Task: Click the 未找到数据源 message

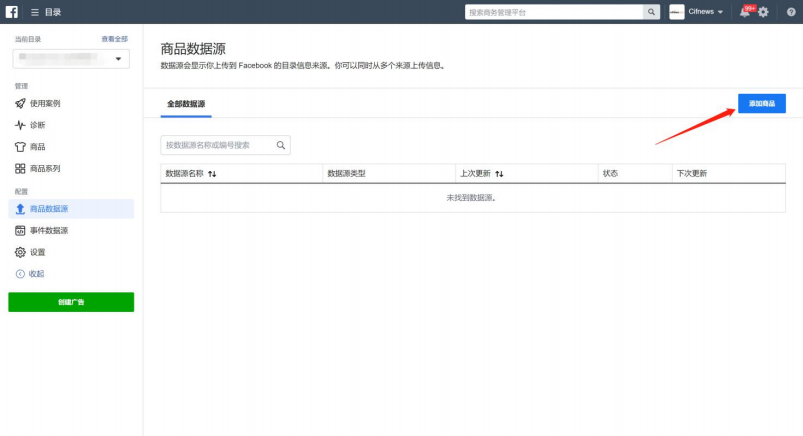Action: click(471, 198)
